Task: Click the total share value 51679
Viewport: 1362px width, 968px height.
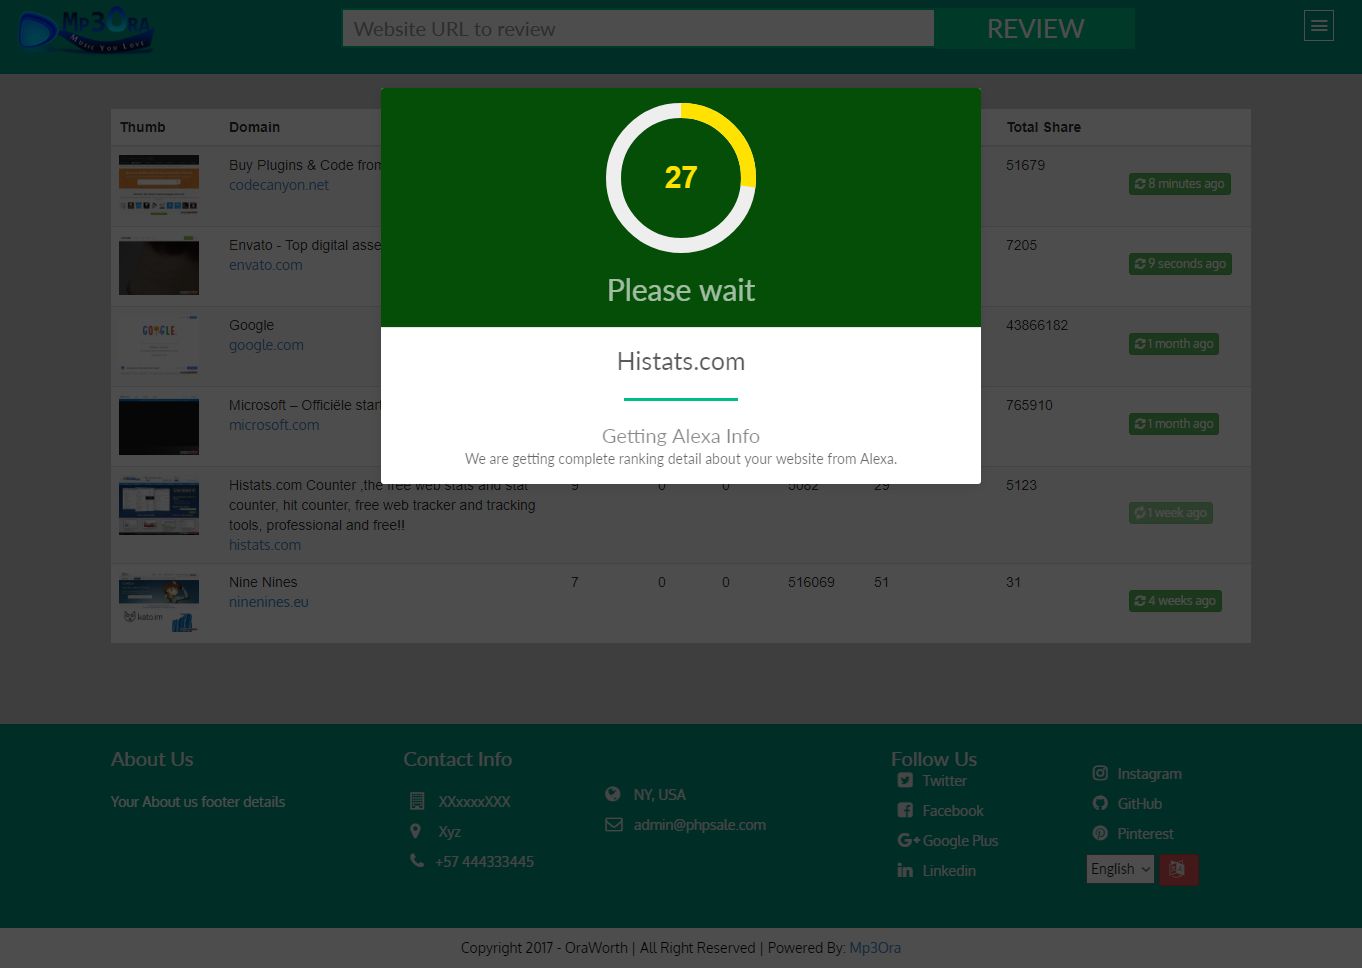Action: click(x=1026, y=165)
